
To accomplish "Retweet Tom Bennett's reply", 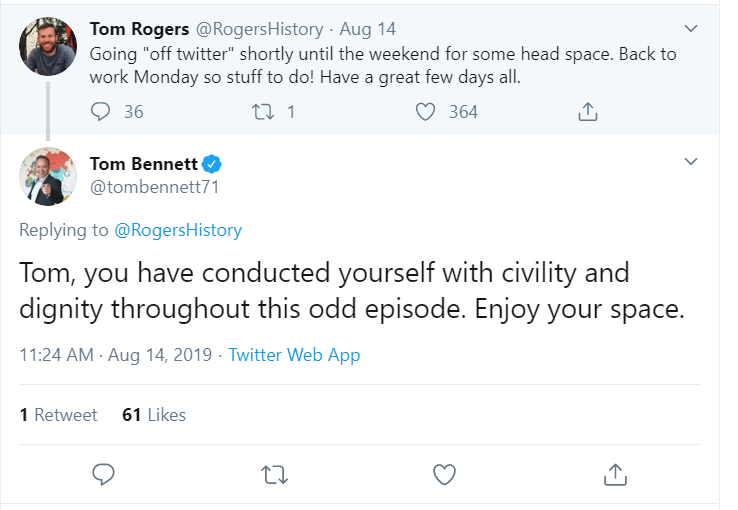I will click(x=274, y=473).
